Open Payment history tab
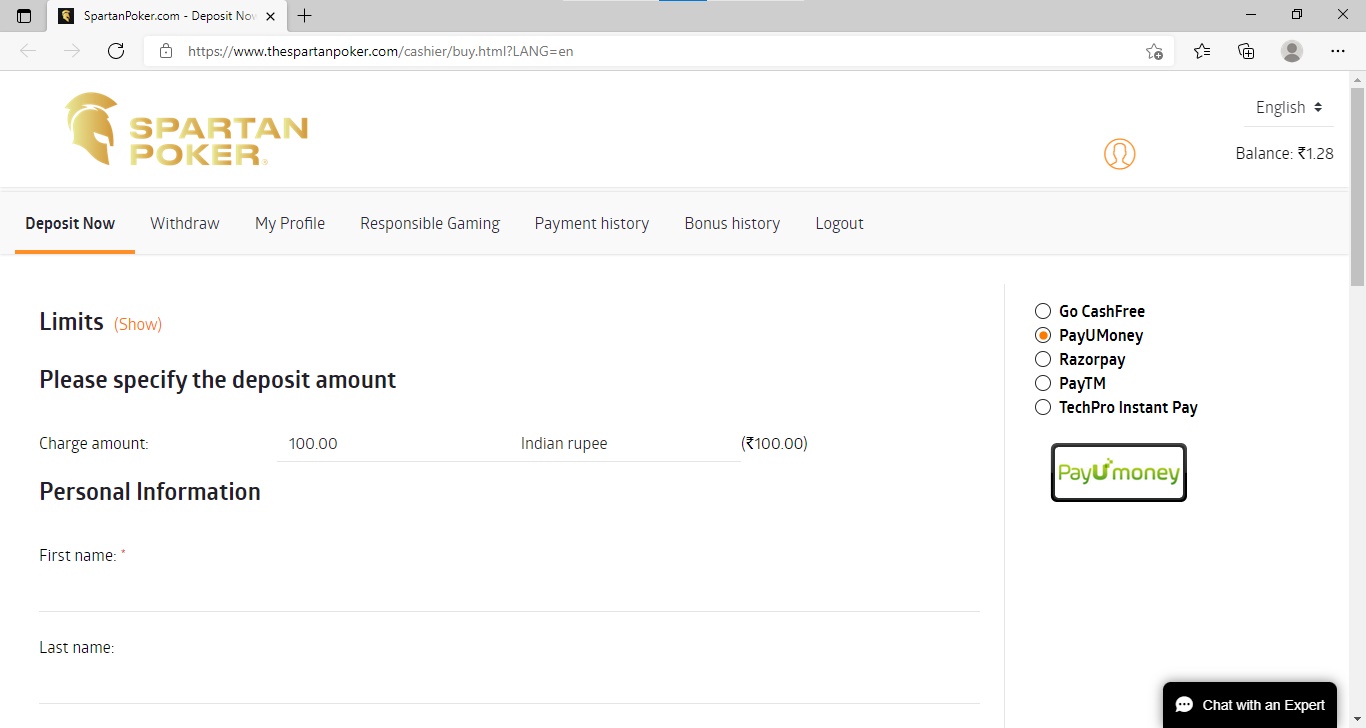This screenshot has height=728, width=1366. pyautogui.click(x=592, y=223)
